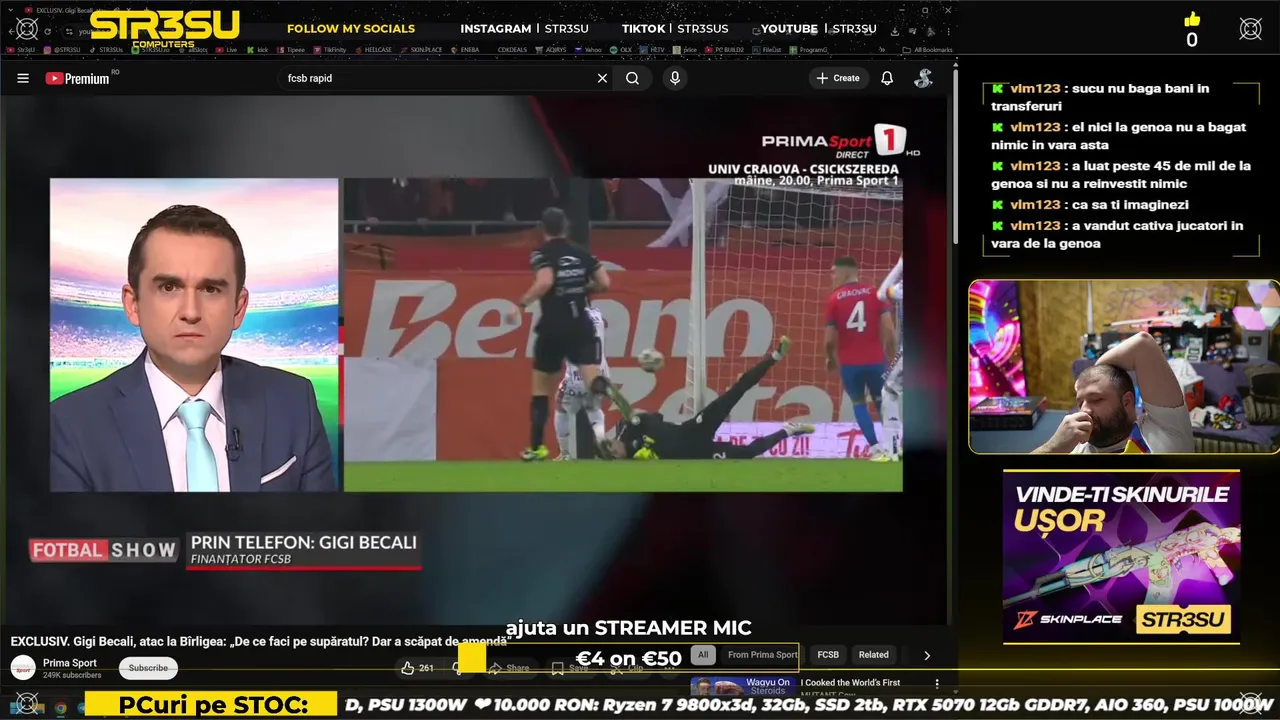1280x720 pixels.
Task: Go to YouTube Premium home logo
Action: point(78,78)
